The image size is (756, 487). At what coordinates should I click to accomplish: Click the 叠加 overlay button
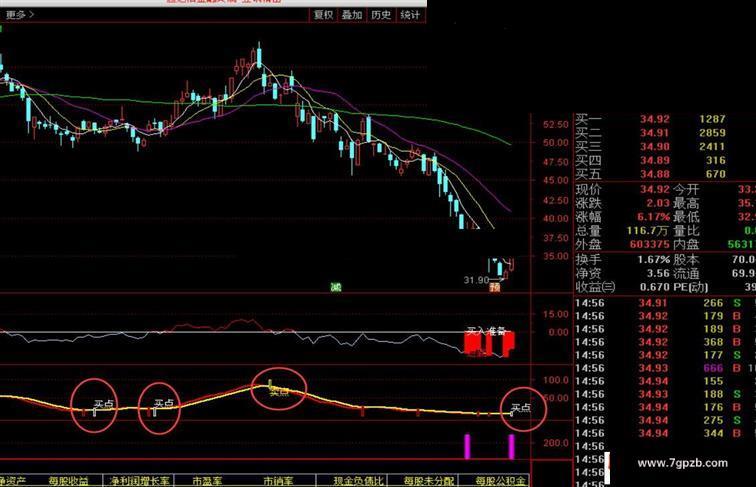tap(352, 15)
